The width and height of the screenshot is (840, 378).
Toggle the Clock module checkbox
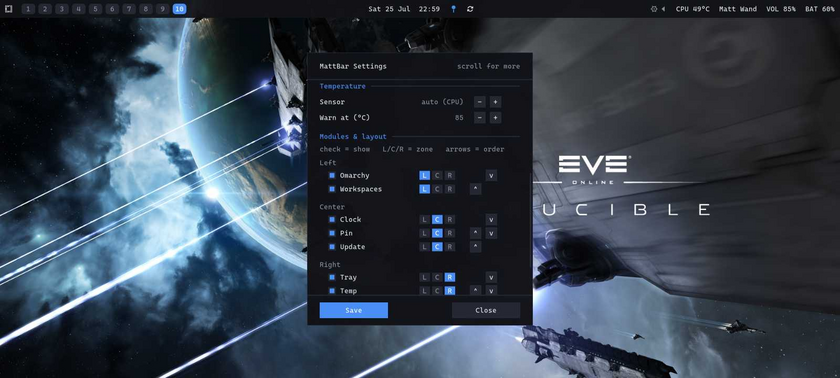(x=332, y=220)
